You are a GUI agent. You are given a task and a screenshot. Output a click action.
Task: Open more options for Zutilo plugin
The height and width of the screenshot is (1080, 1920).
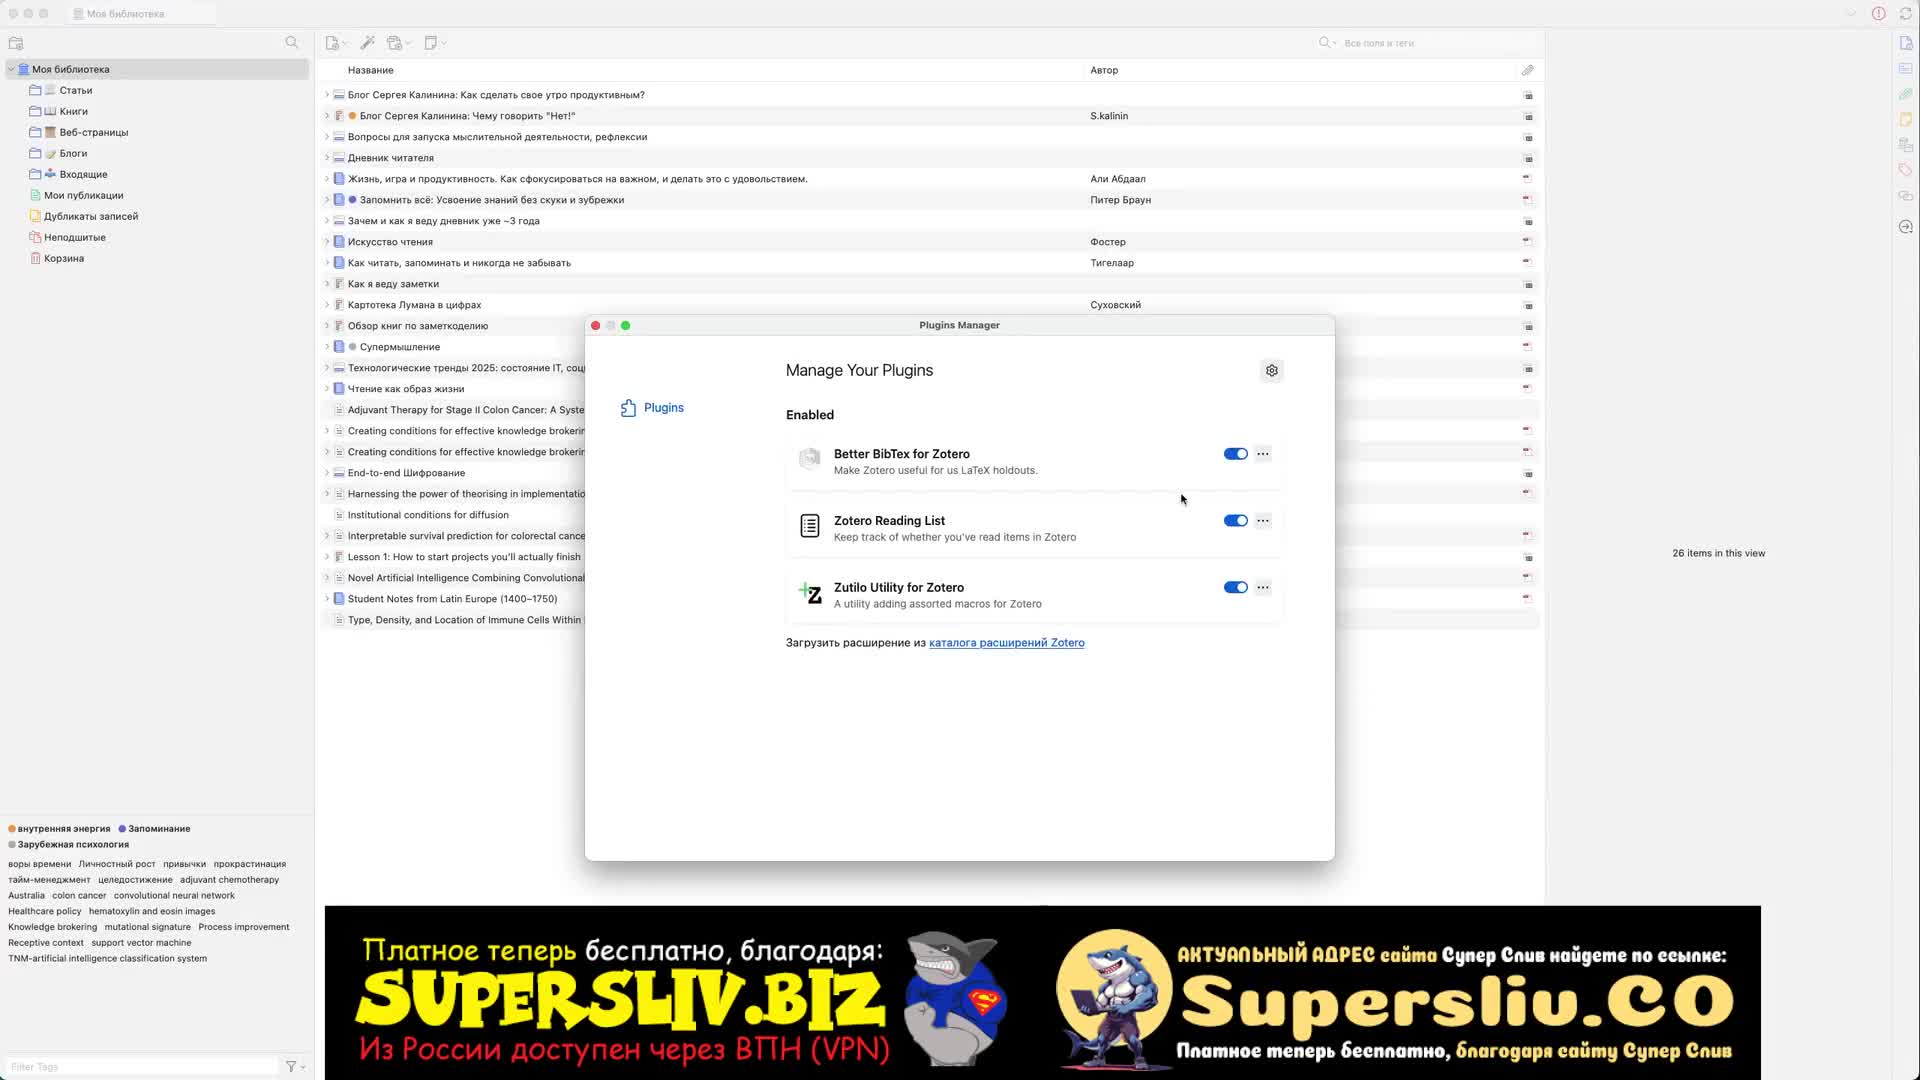pyautogui.click(x=1263, y=588)
